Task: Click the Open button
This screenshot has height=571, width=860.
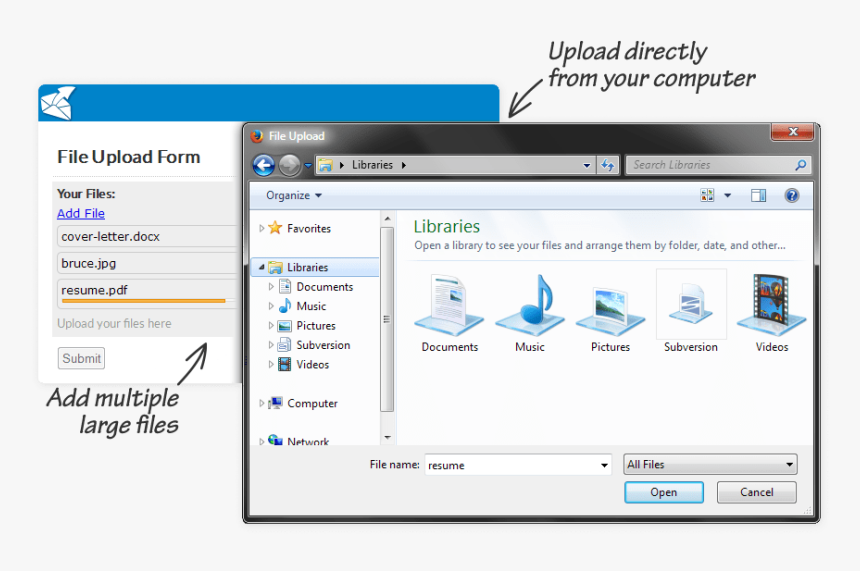Action: pos(664,492)
